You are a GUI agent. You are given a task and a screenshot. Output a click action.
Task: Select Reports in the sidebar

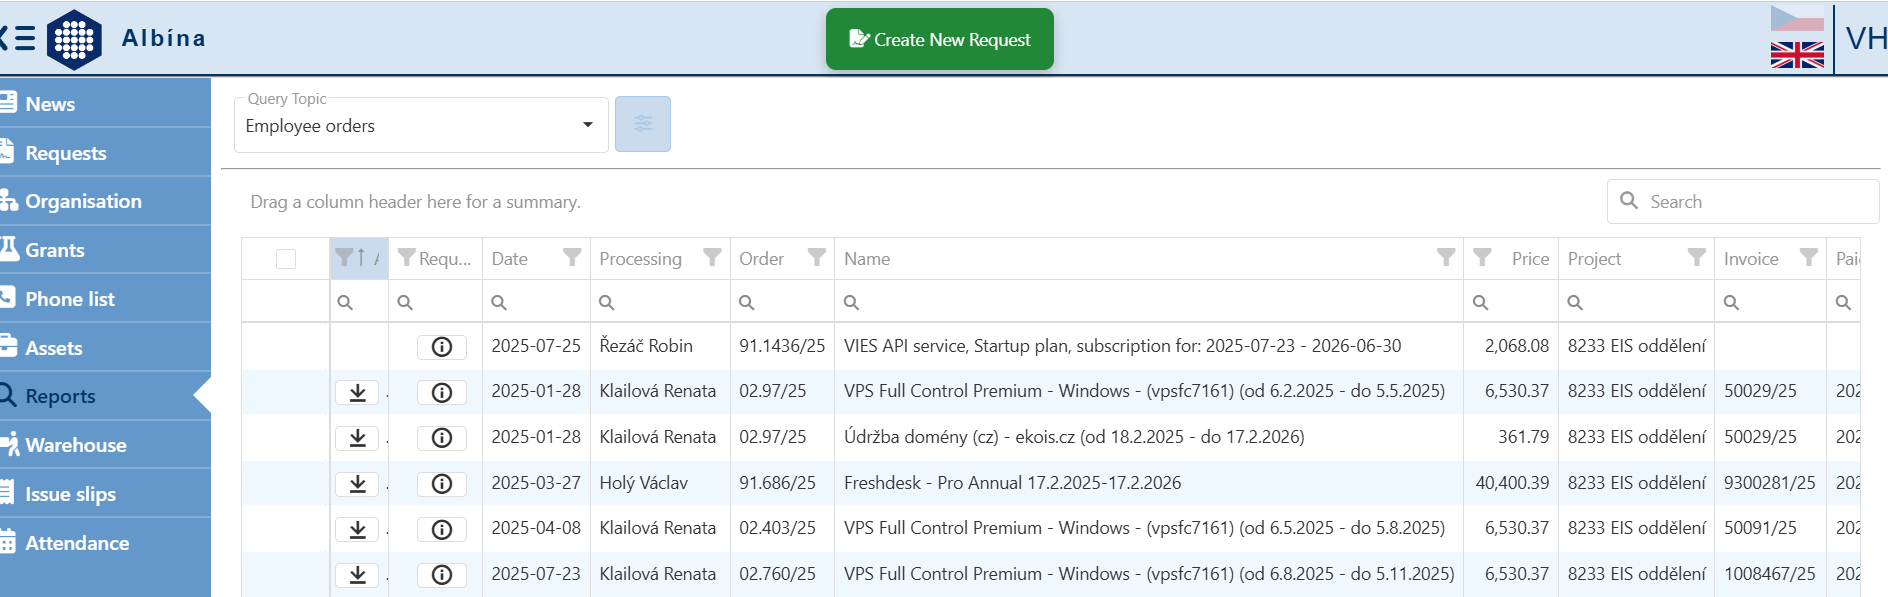[105, 396]
